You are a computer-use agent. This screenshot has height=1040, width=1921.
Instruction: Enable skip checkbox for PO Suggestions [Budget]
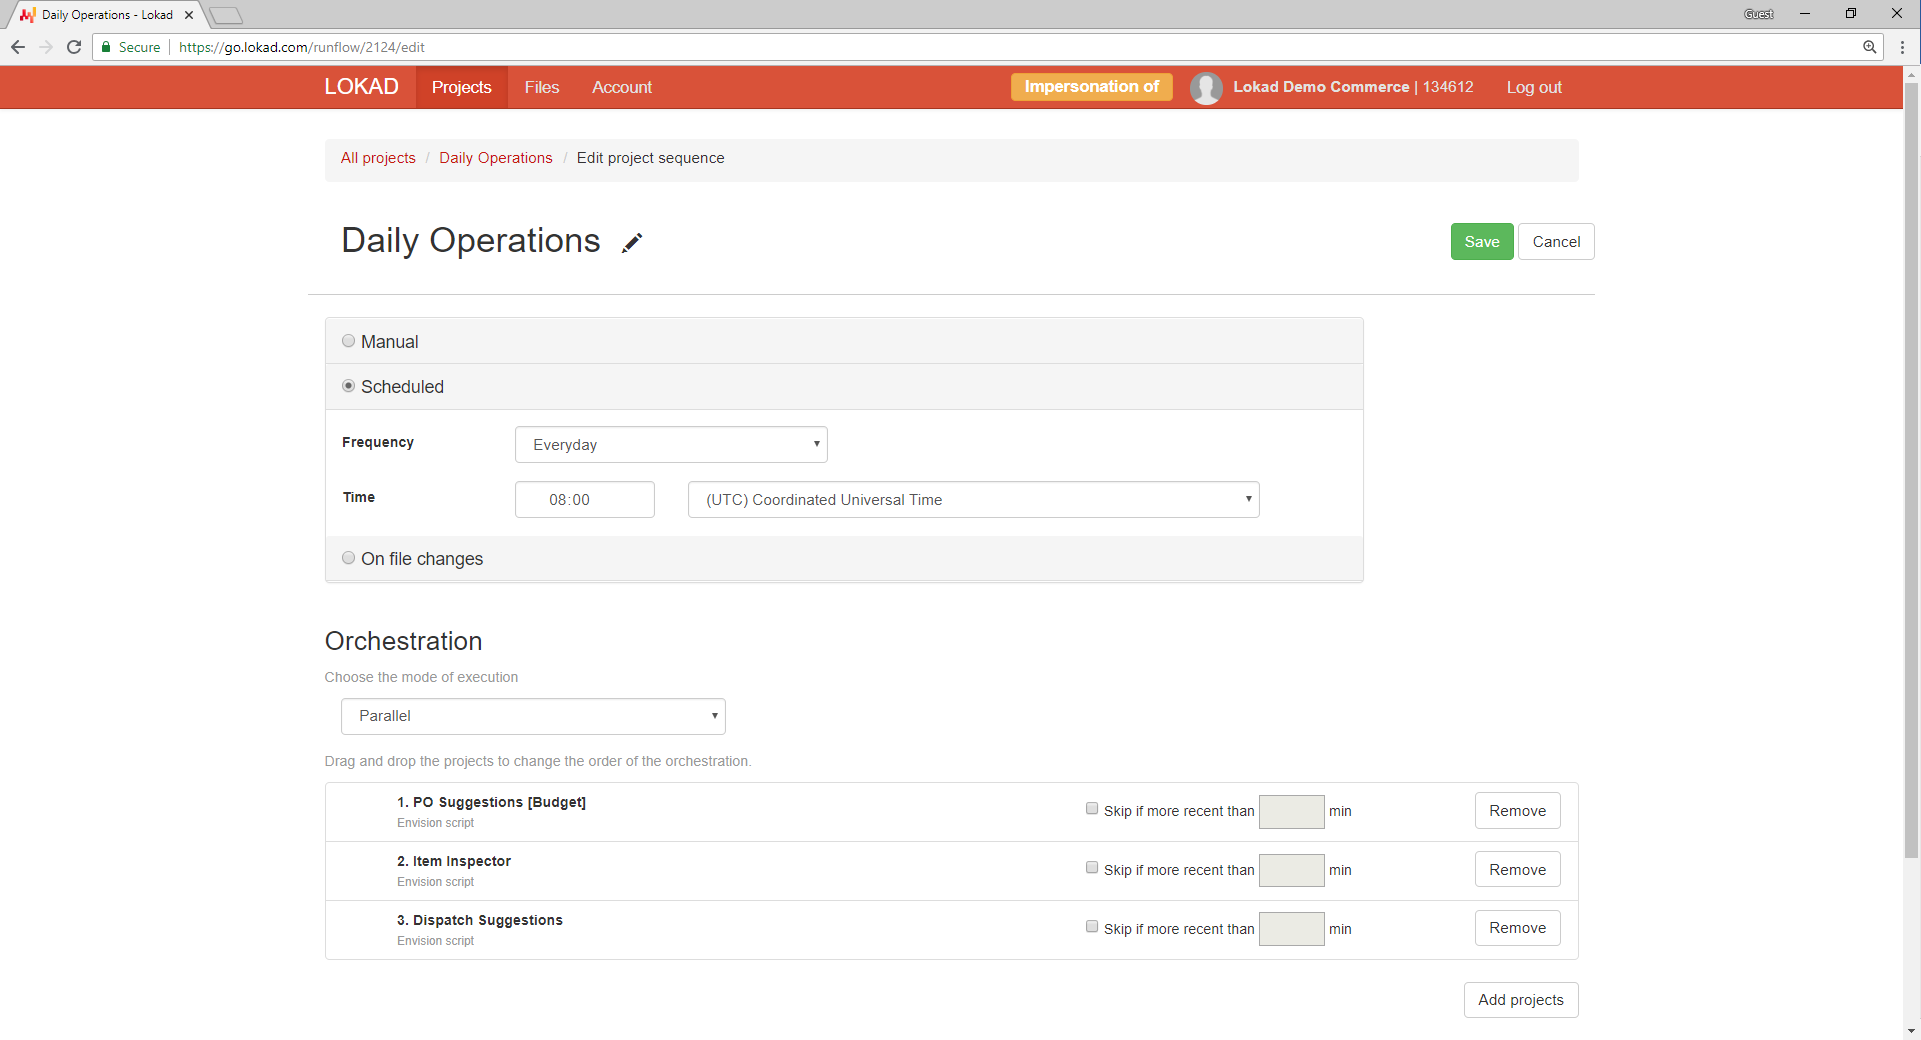(x=1092, y=809)
